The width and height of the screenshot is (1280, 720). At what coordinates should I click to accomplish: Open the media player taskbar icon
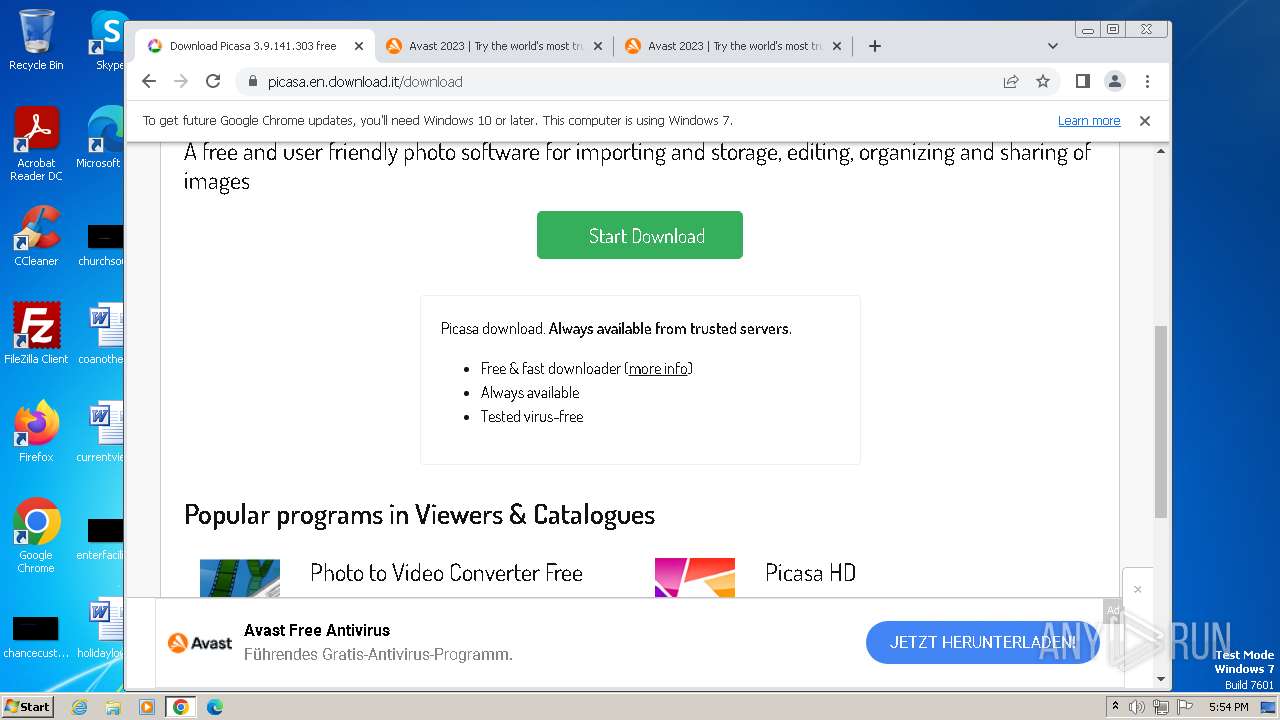click(147, 707)
